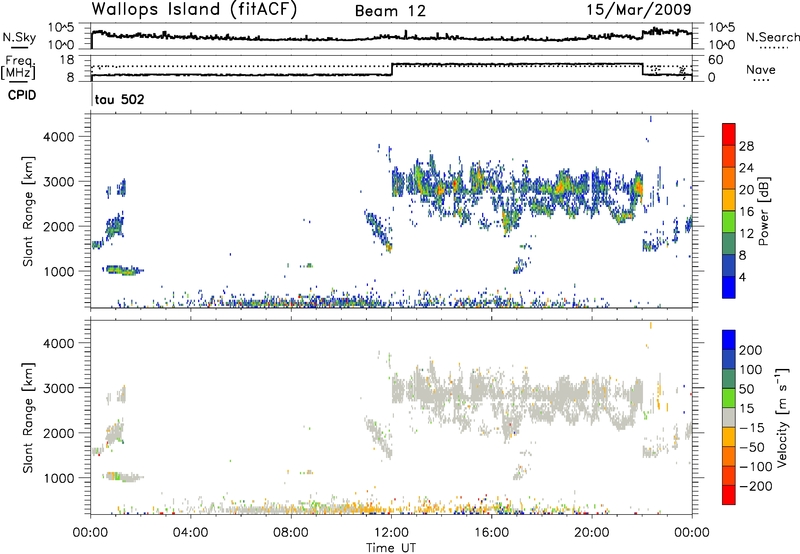
Task: Click the "Slant Range [km]" label of velocity panel
Action: click(x=28, y=417)
